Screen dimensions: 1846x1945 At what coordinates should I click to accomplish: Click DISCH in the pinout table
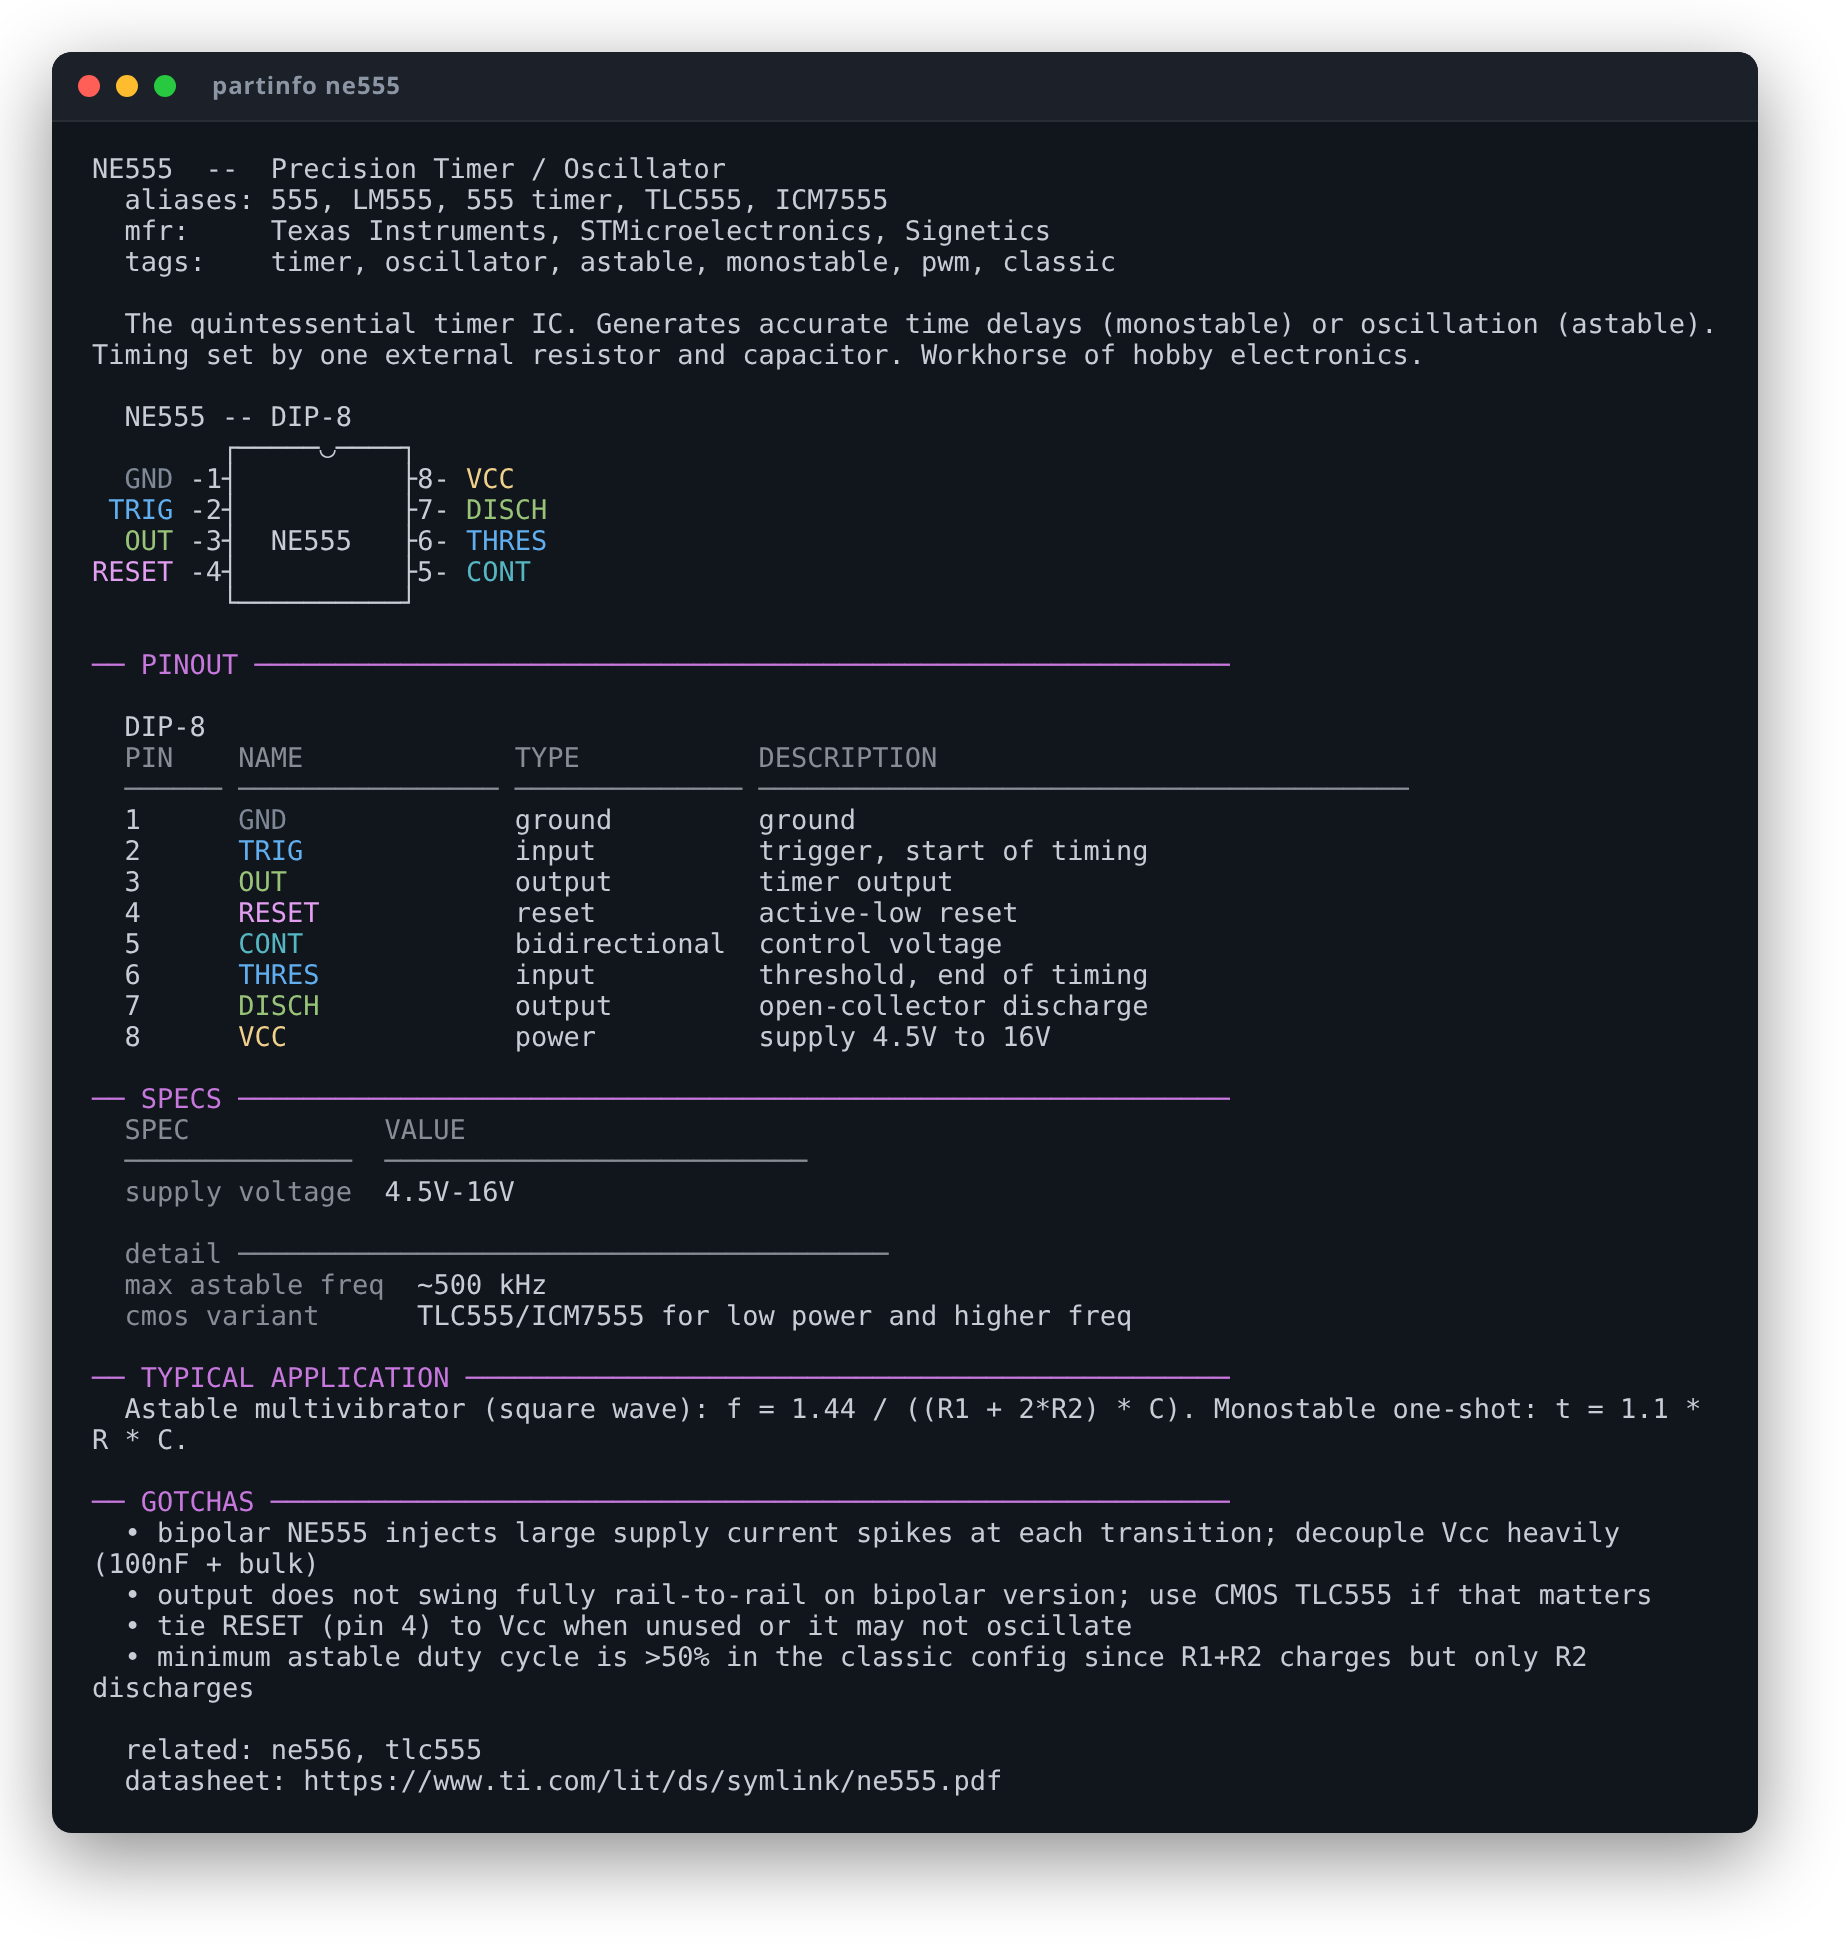click(x=278, y=1006)
